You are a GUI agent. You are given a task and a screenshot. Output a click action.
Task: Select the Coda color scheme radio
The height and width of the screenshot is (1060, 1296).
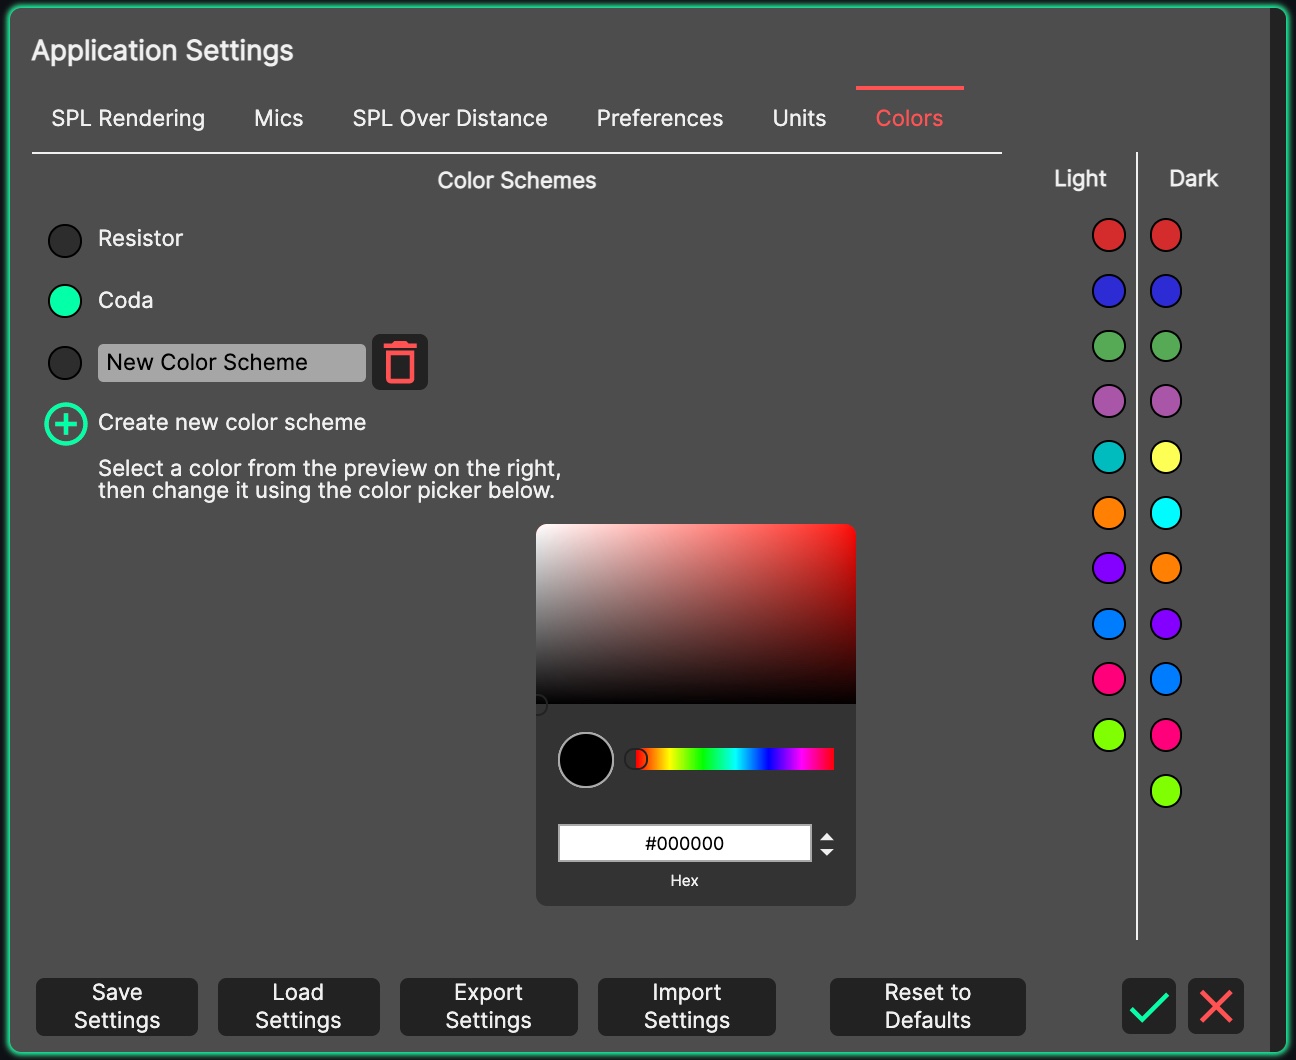pyautogui.click(x=65, y=301)
